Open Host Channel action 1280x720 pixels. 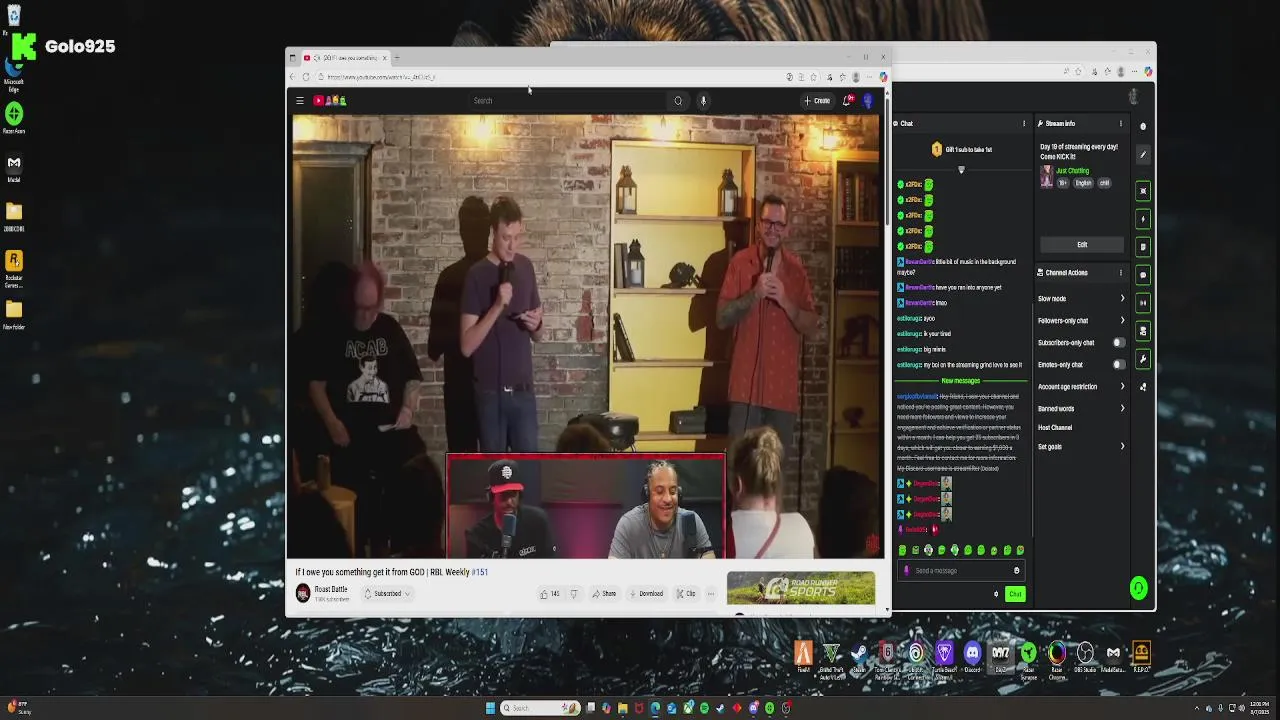pyautogui.click(x=1055, y=428)
